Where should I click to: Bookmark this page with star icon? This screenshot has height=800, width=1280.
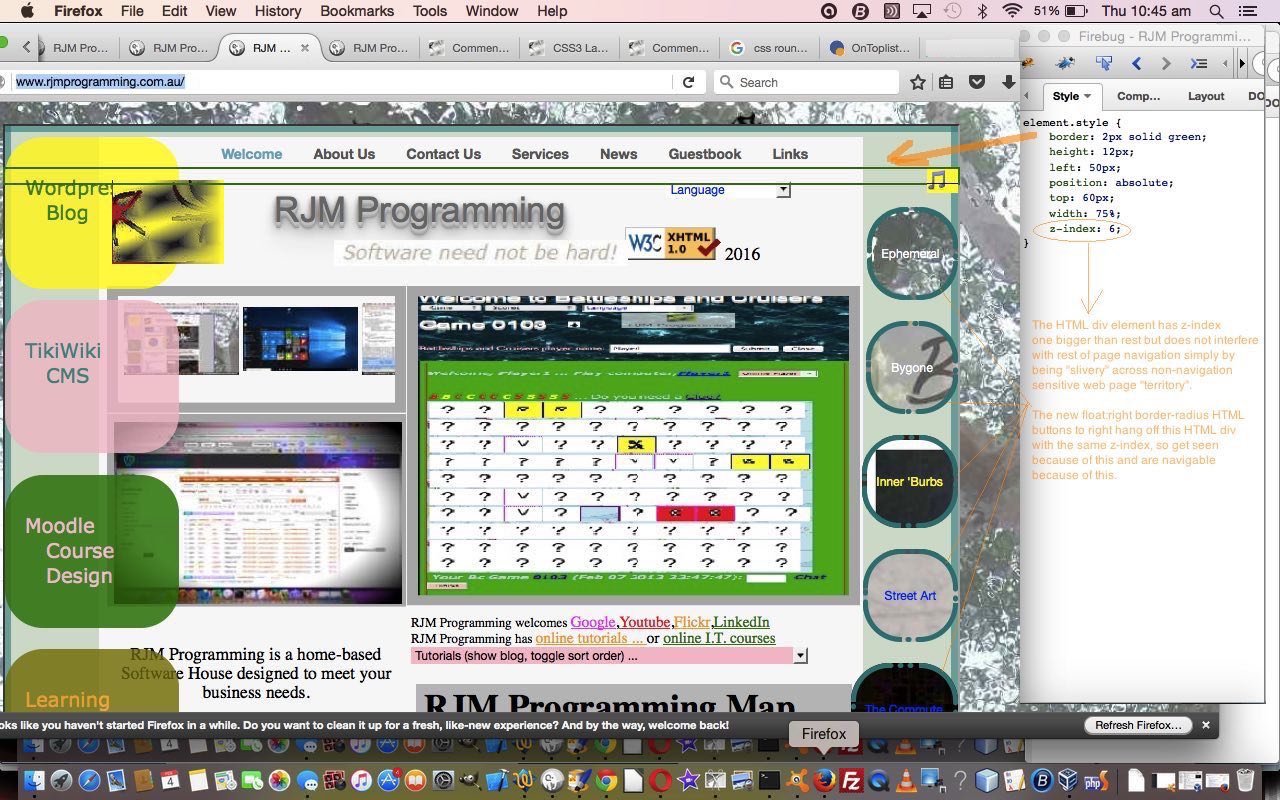click(917, 82)
